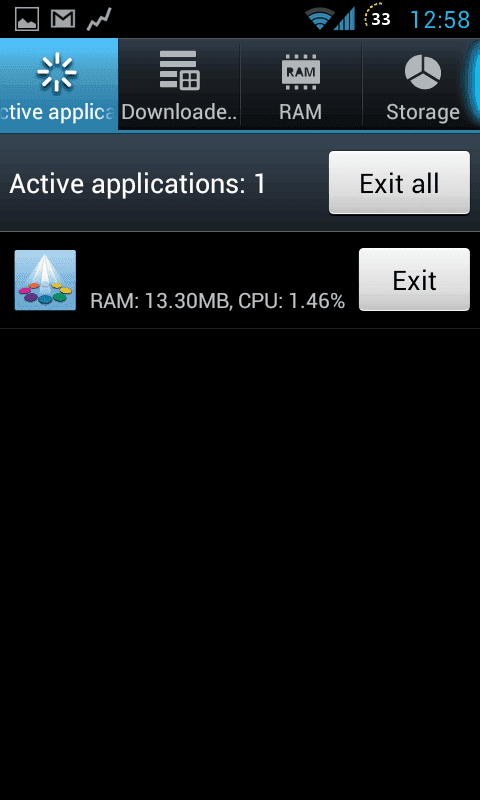Tap the mobile signal strength bars
The width and height of the screenshot is (480, 800).
tap(344, 20)
